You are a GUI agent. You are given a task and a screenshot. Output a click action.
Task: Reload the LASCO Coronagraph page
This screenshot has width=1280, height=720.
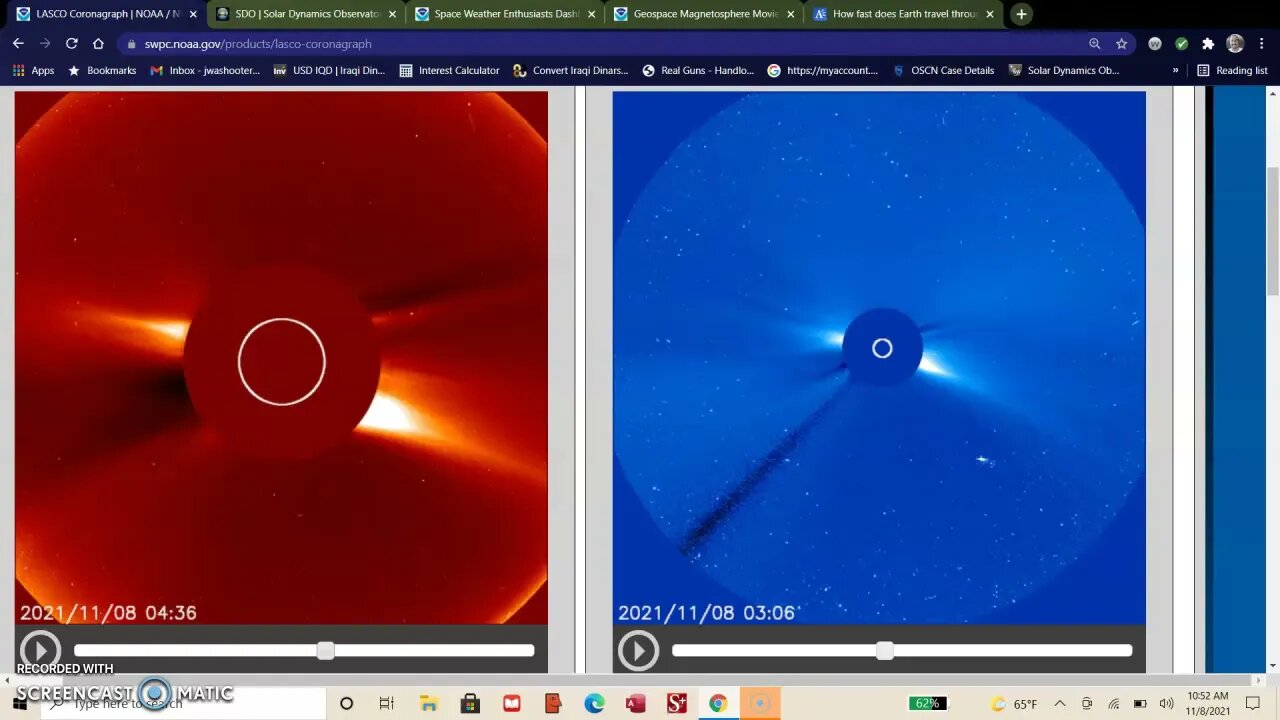tap(72, 44)
